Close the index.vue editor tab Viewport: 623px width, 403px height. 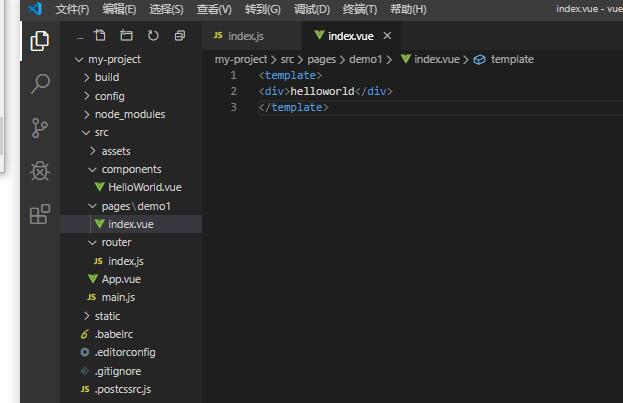(x=387, y=36)
